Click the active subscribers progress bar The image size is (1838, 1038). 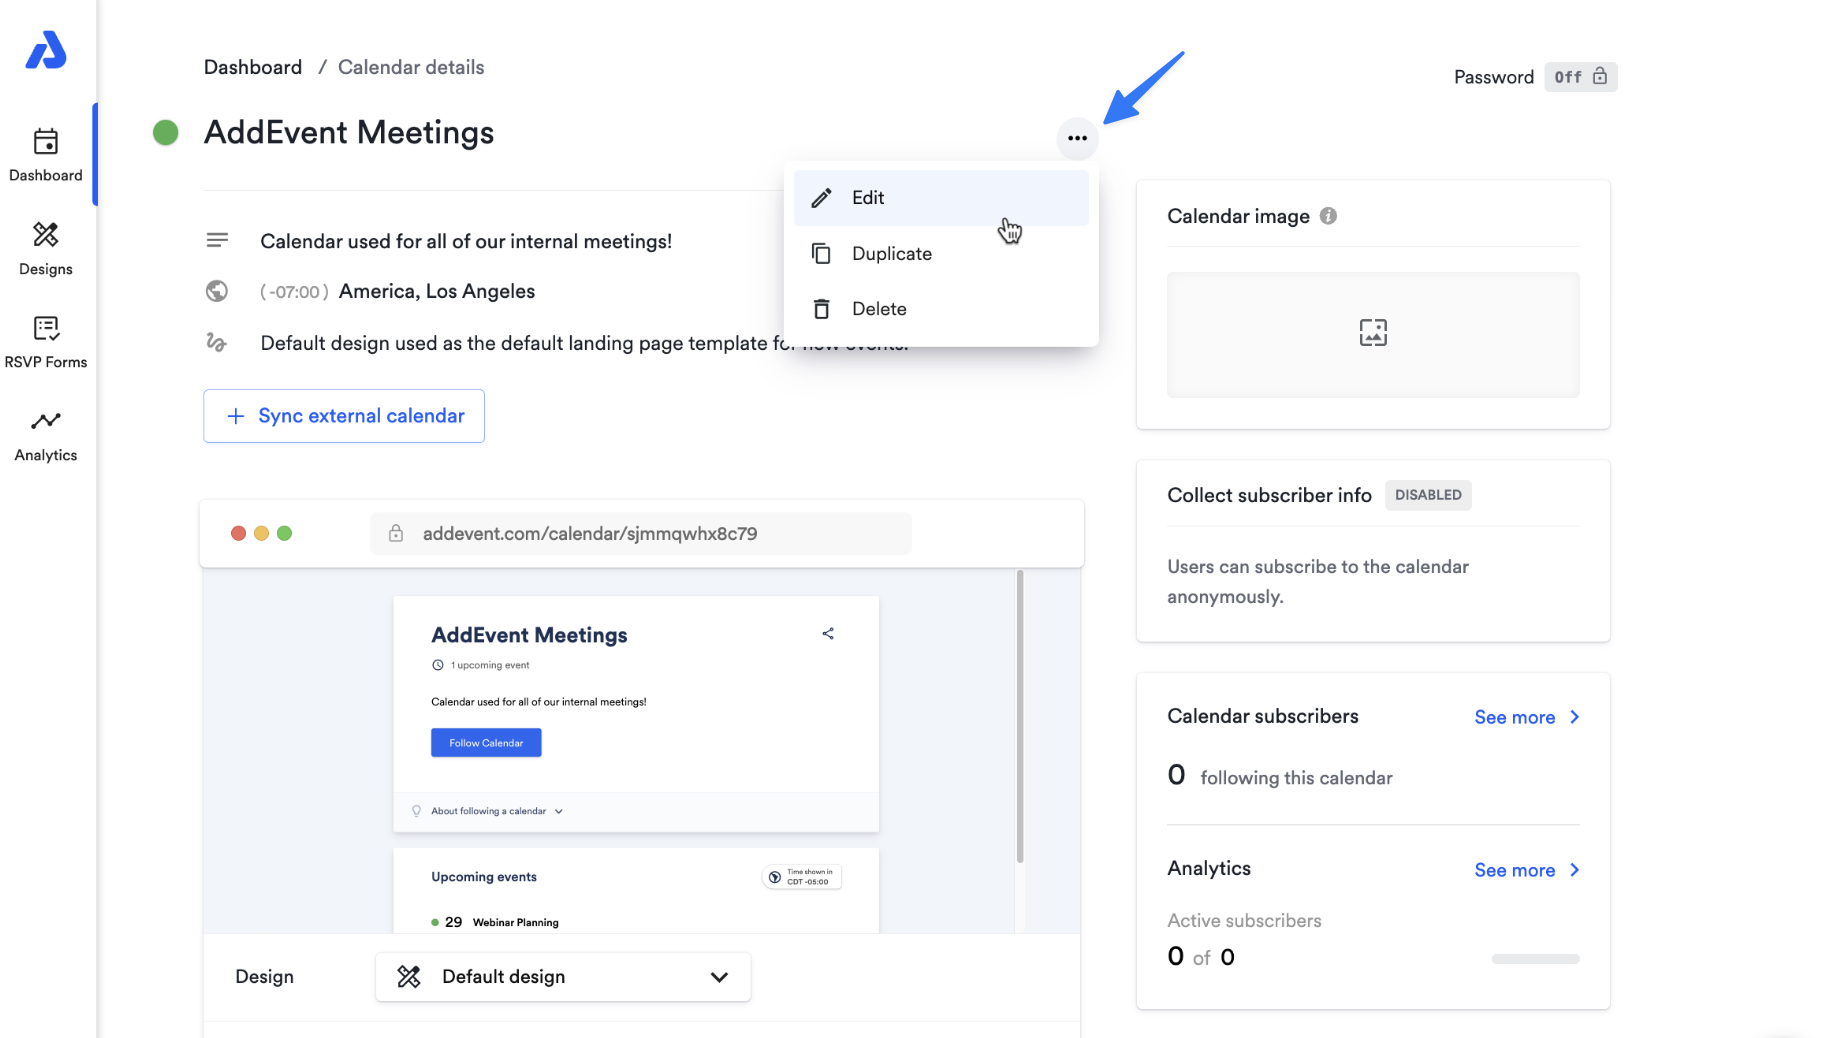tap(1535, 959)
